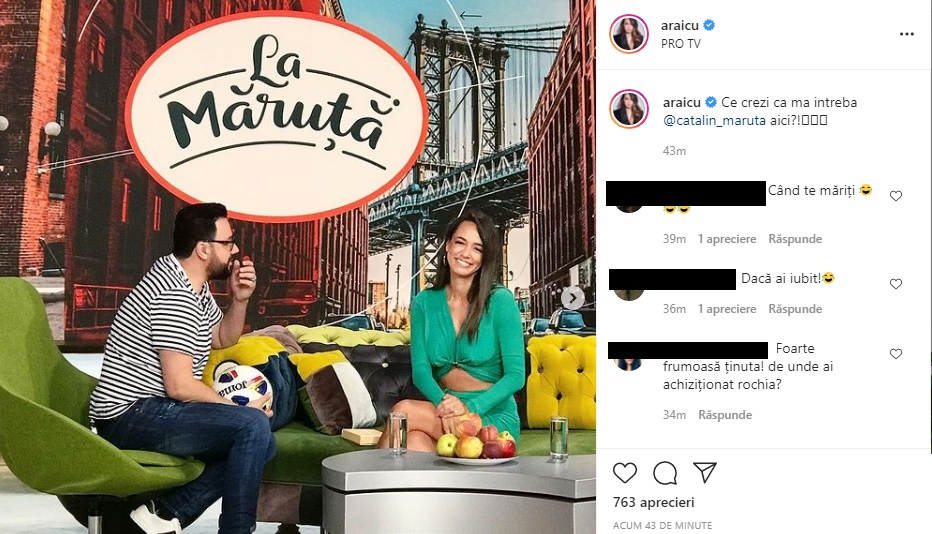
Task: Open the araicu username in header
Action: pos(680,26)
